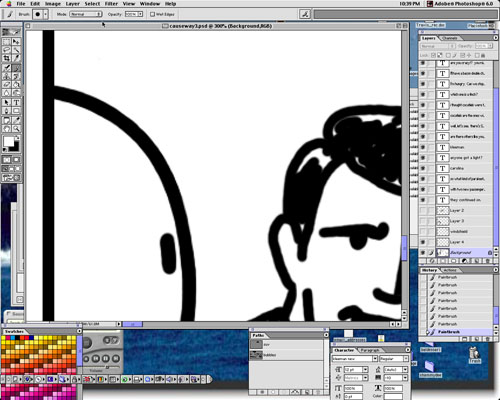Hide the Background layer via eye icon
Screen dimensions: 500x400
(x=423, y=253)
